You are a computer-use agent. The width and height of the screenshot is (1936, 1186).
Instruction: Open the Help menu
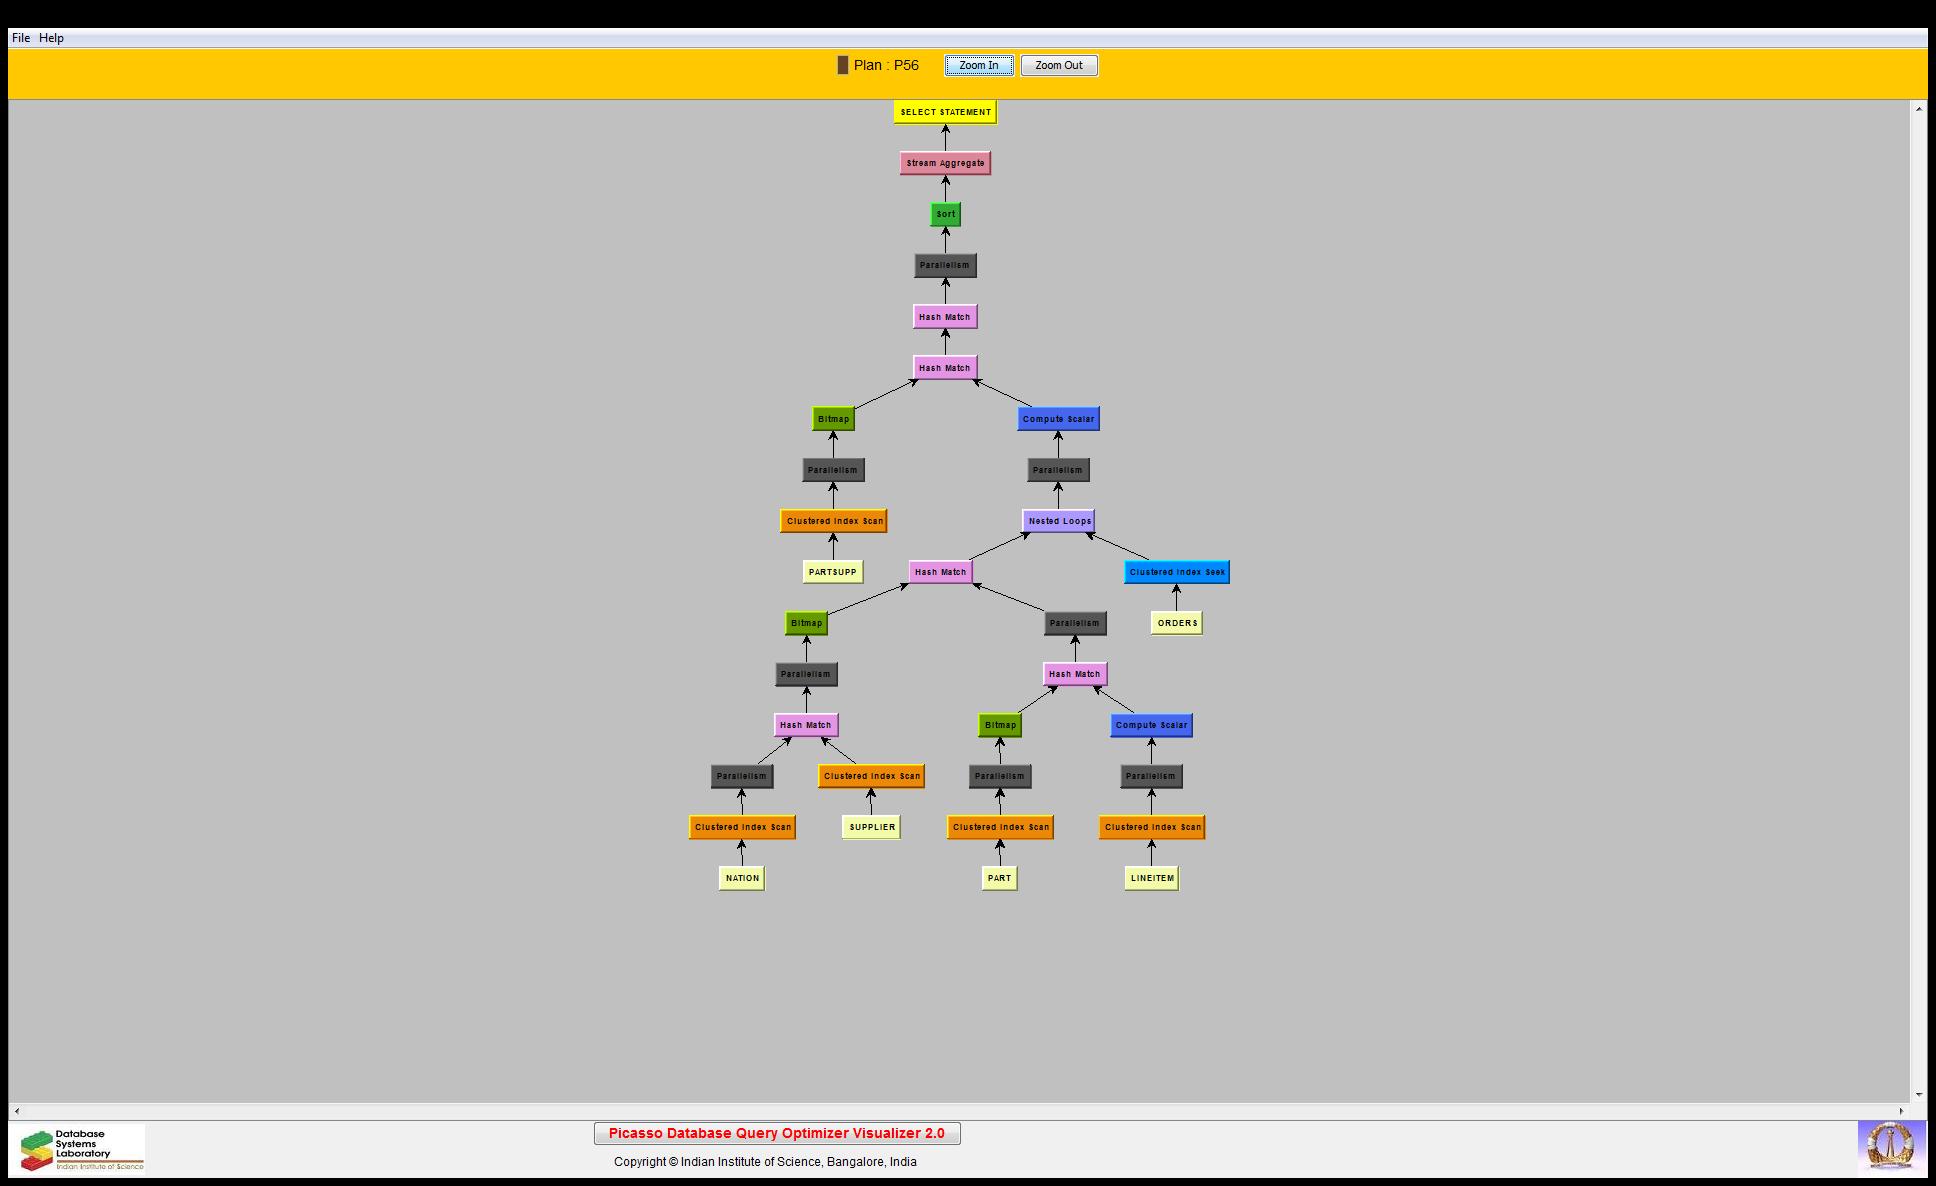coord(52,38)
